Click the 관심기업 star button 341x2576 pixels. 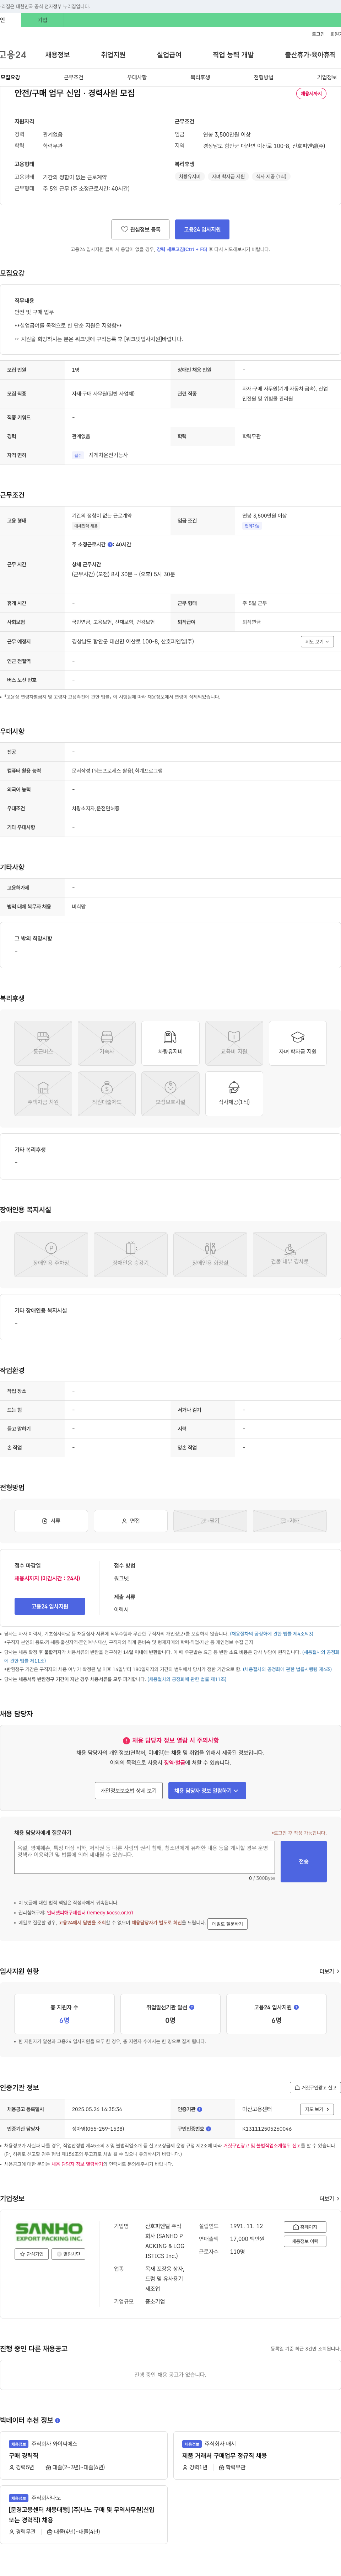point(32,2254)
